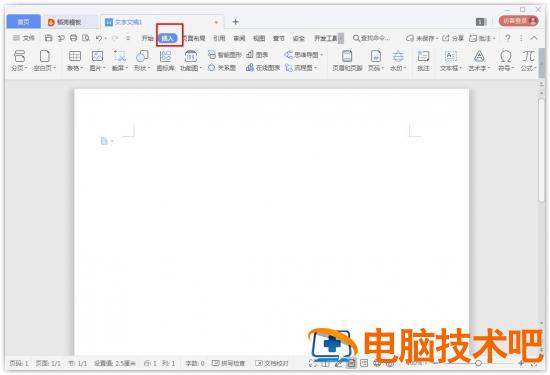Image resolution: width=550 pixels, height=375 pixels.
Task: Insert a comment (批注) ribbon icon
Action: pyautogui.click(x=423, y=56)
